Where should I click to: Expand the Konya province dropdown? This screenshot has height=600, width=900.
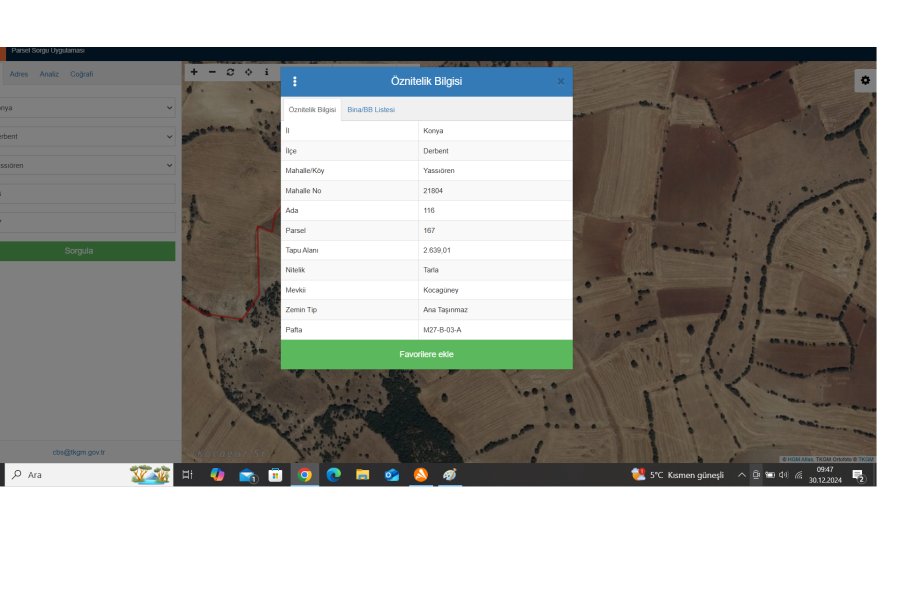click(88, 107)
